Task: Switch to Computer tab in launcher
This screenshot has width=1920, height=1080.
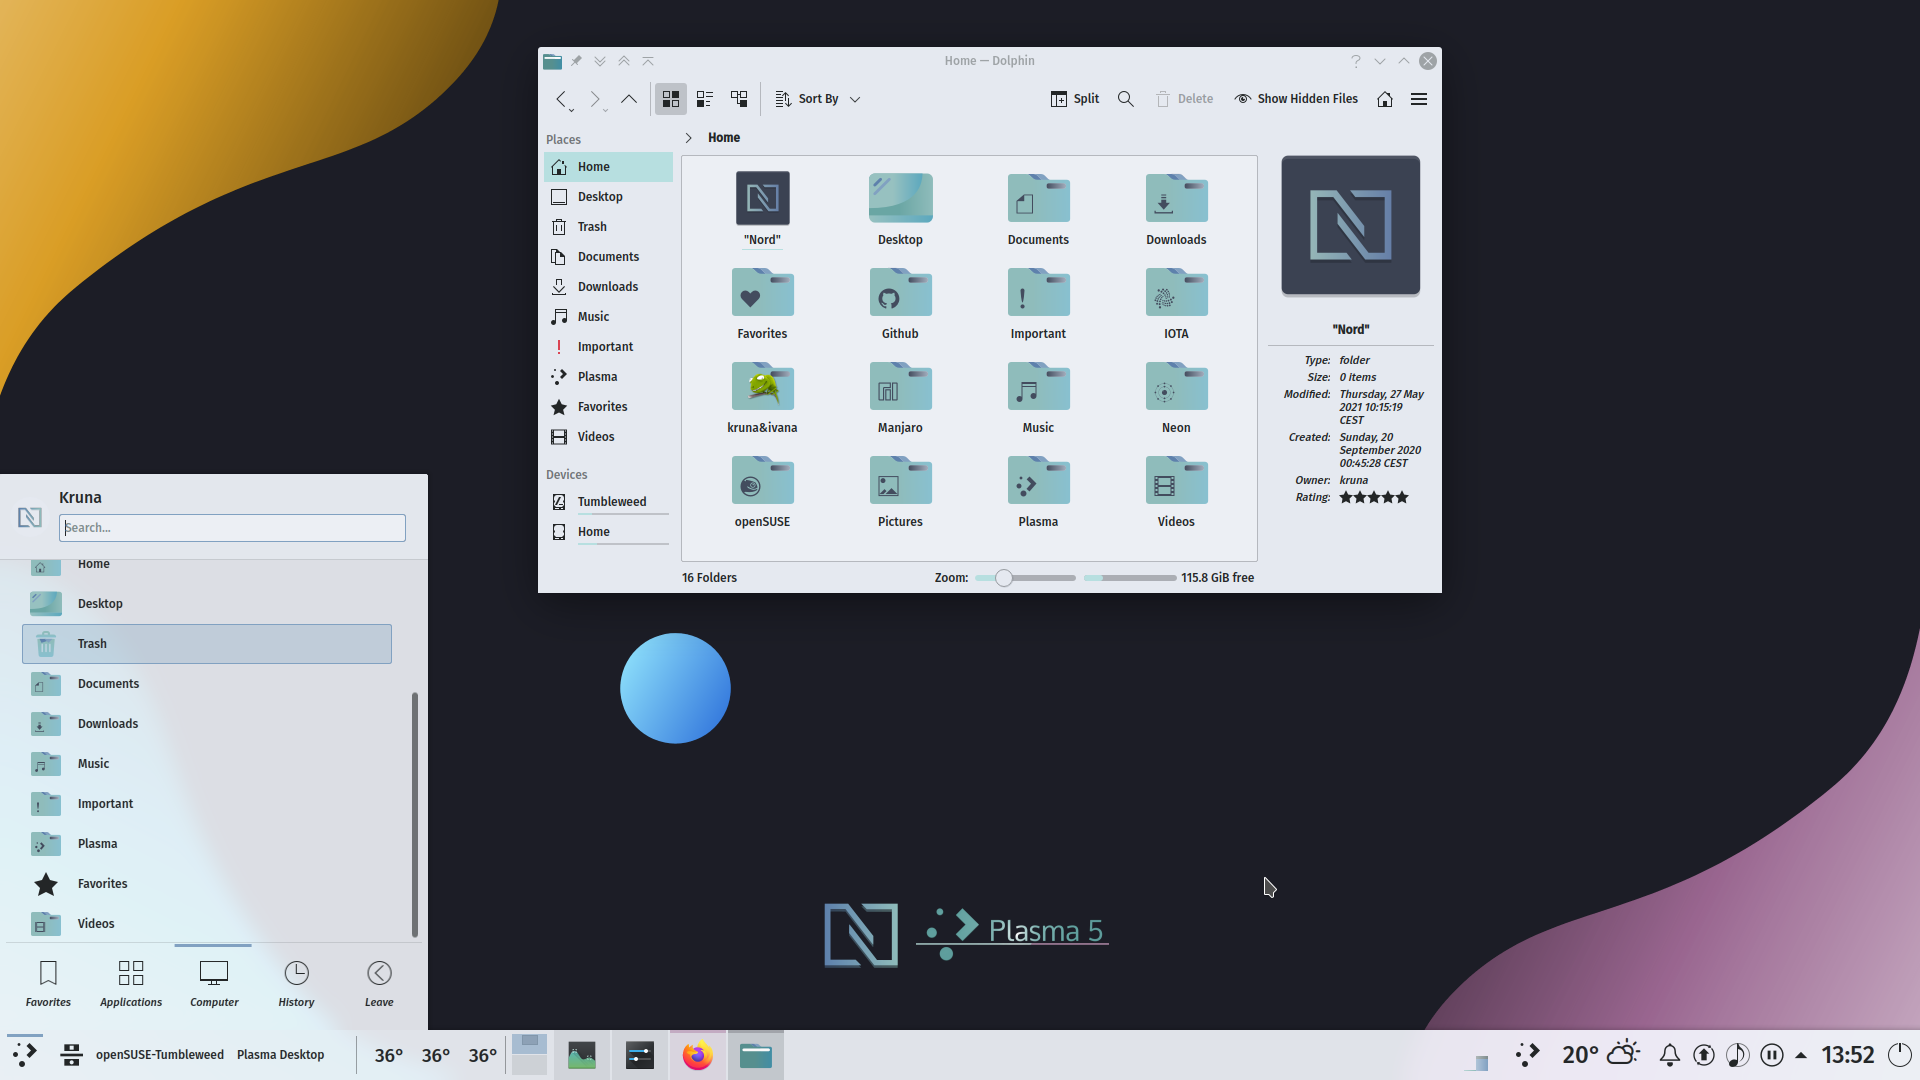Action: tap(214, 984)
